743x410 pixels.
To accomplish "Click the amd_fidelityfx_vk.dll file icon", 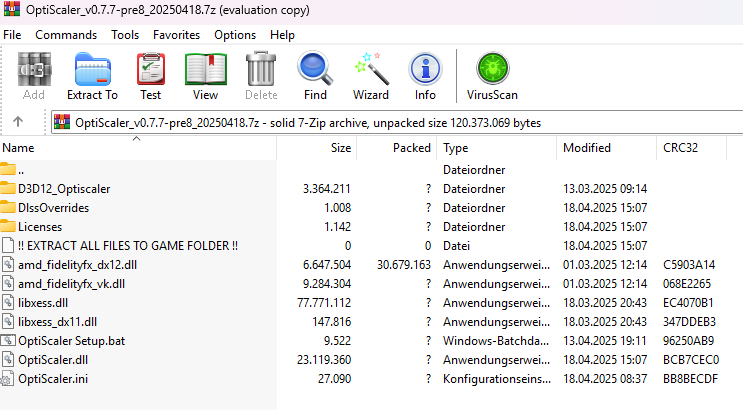I will pyautogui.click(x=8, y=283).
